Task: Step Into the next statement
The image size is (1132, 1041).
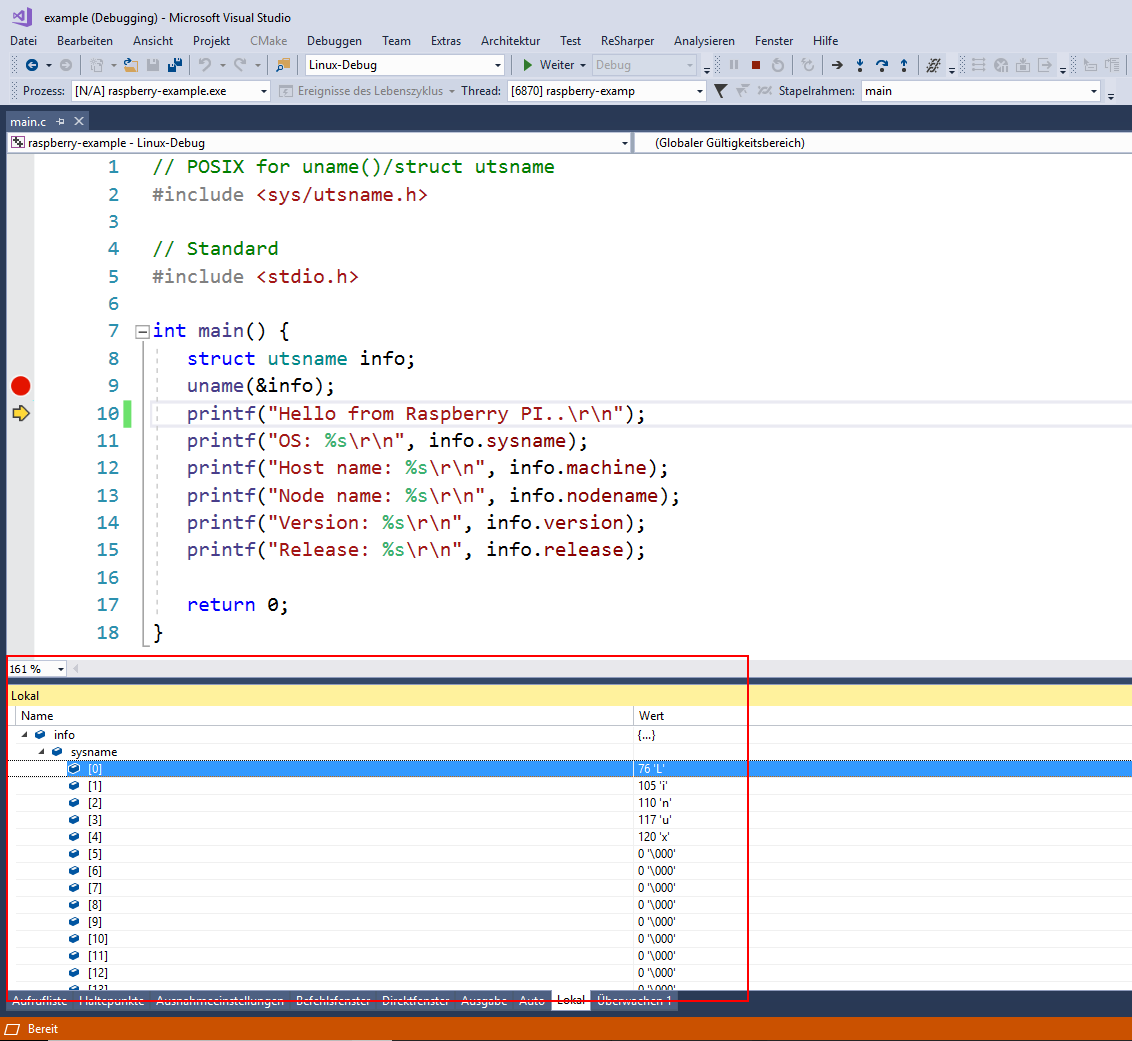Action: click(859, 65)
